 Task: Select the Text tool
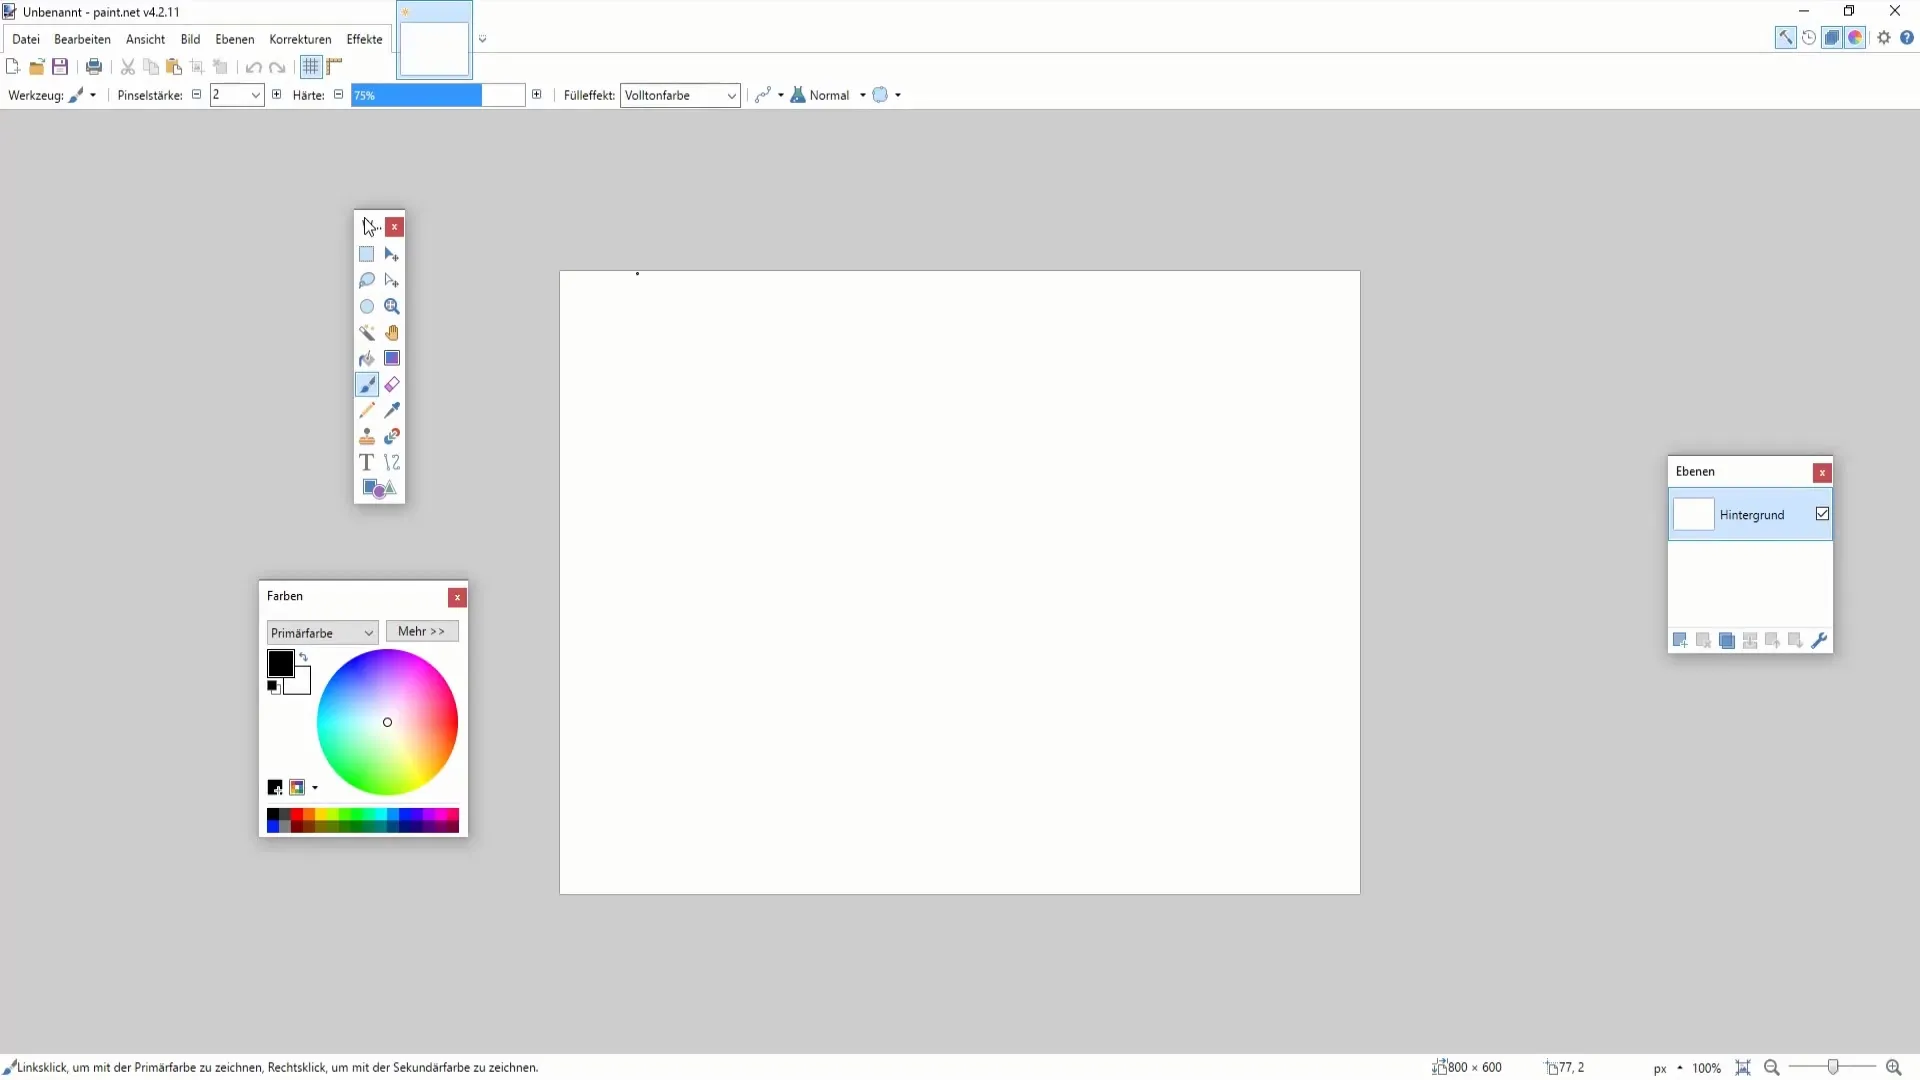[367, 462]
